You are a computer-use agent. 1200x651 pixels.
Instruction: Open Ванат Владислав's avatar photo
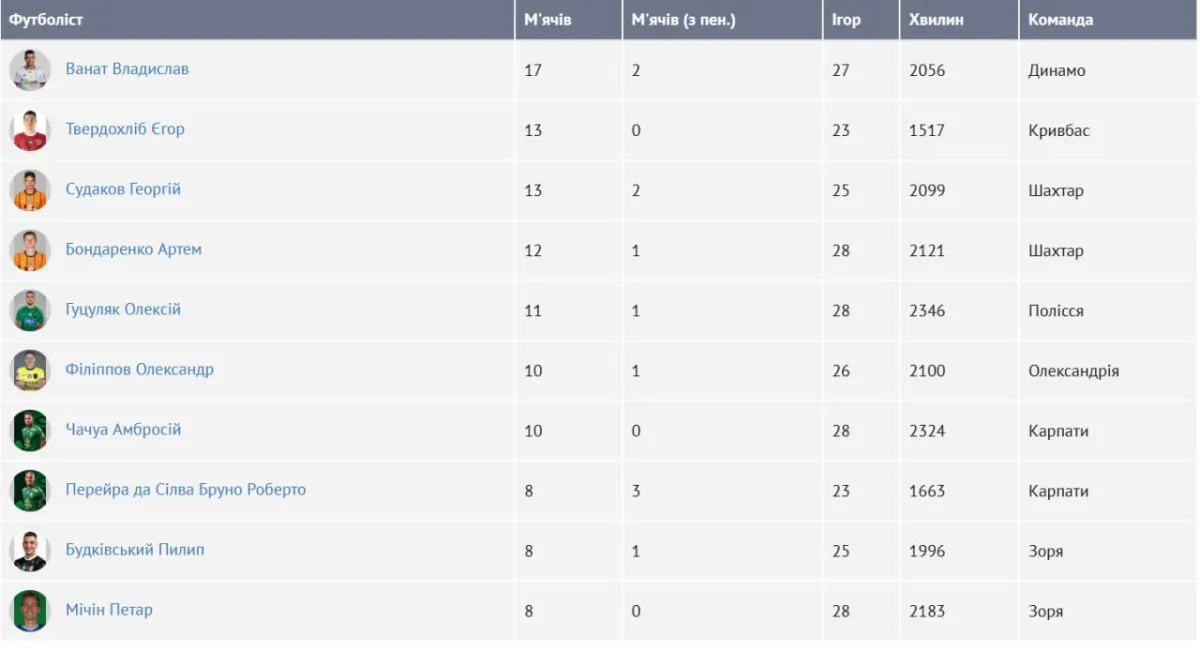tap(30, 70)
